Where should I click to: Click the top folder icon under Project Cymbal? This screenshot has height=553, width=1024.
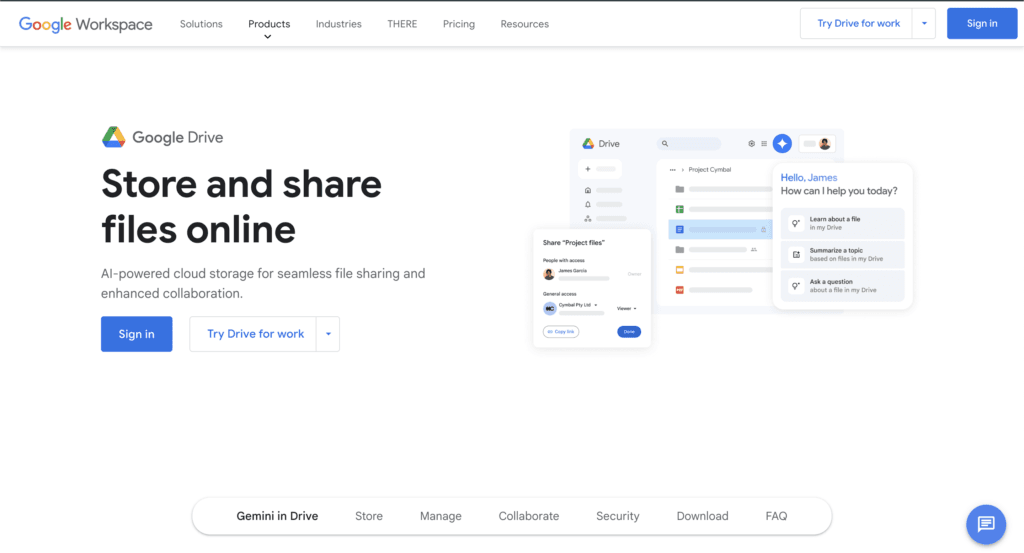(680, 189)
